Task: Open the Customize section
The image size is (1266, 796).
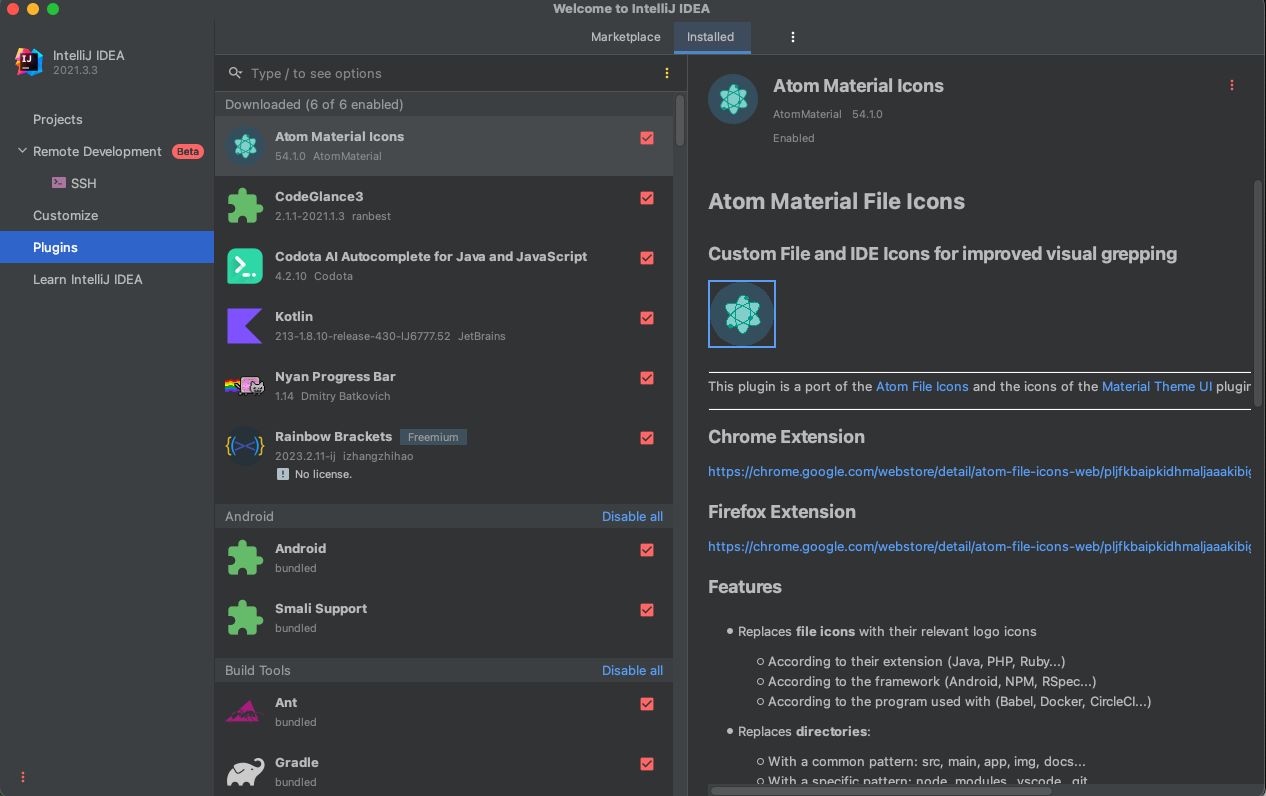Action: (66, 215)
